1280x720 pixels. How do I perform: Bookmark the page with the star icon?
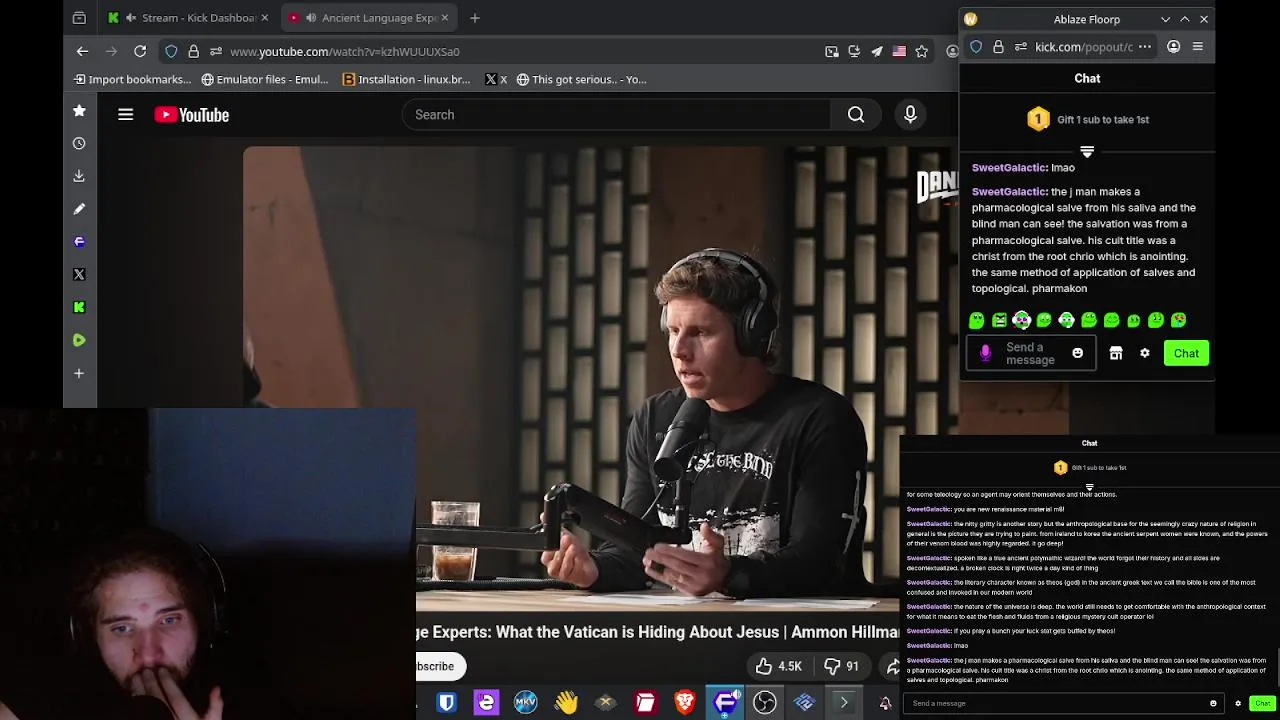pyautogui.click(x=922, y=51)
